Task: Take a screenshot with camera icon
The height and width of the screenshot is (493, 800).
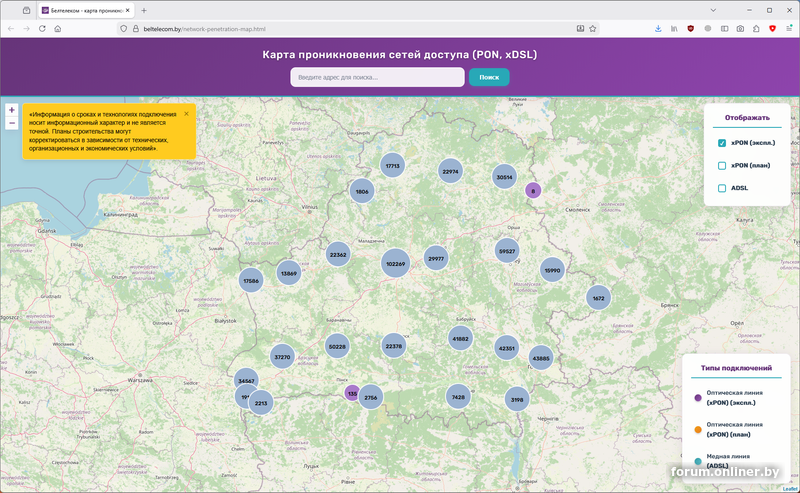Action: pyautogui.click(x=739, y=29)
